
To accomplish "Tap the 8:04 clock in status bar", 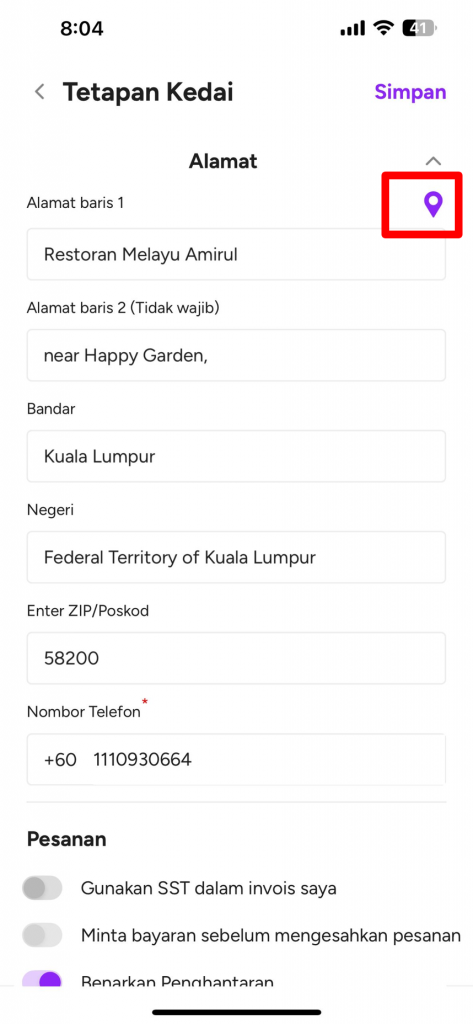I will [x=82, y=29].
